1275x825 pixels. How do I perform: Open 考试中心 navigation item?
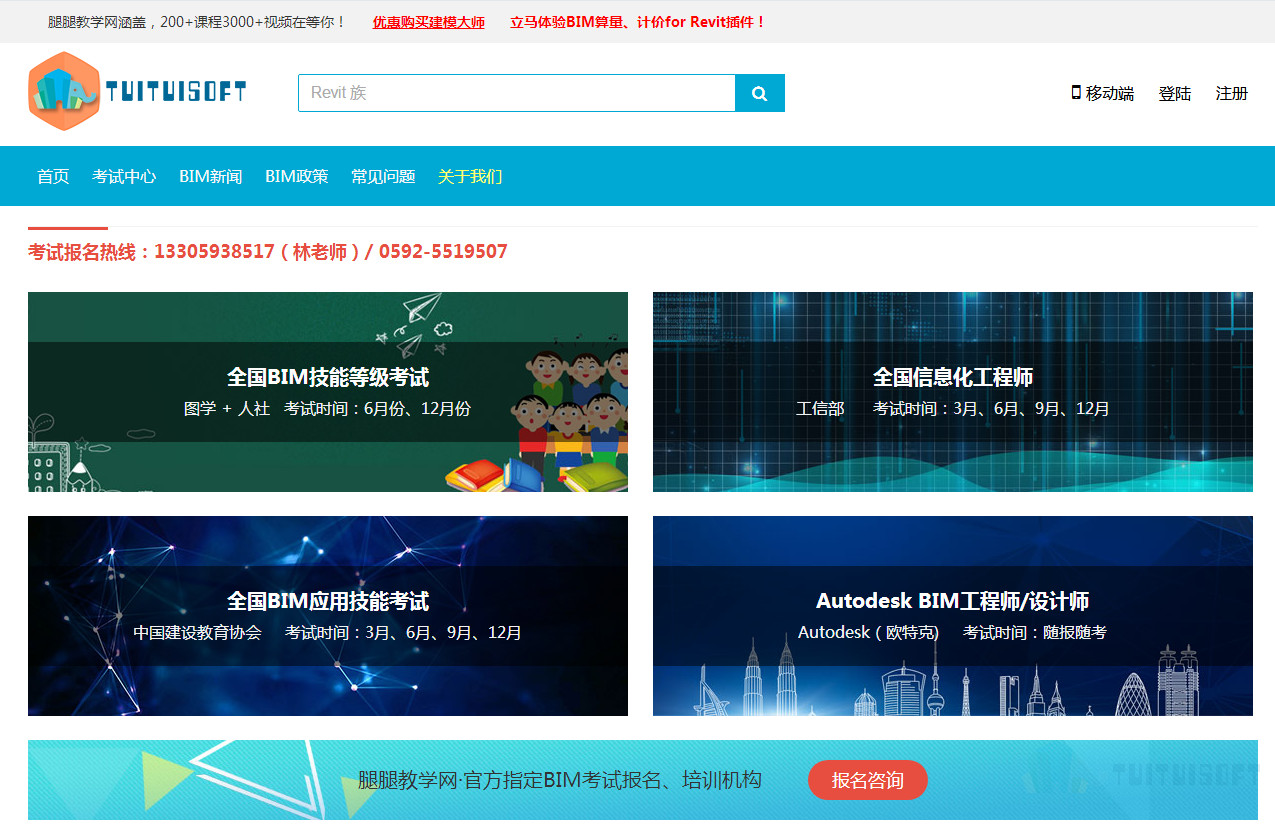(124, 176)
